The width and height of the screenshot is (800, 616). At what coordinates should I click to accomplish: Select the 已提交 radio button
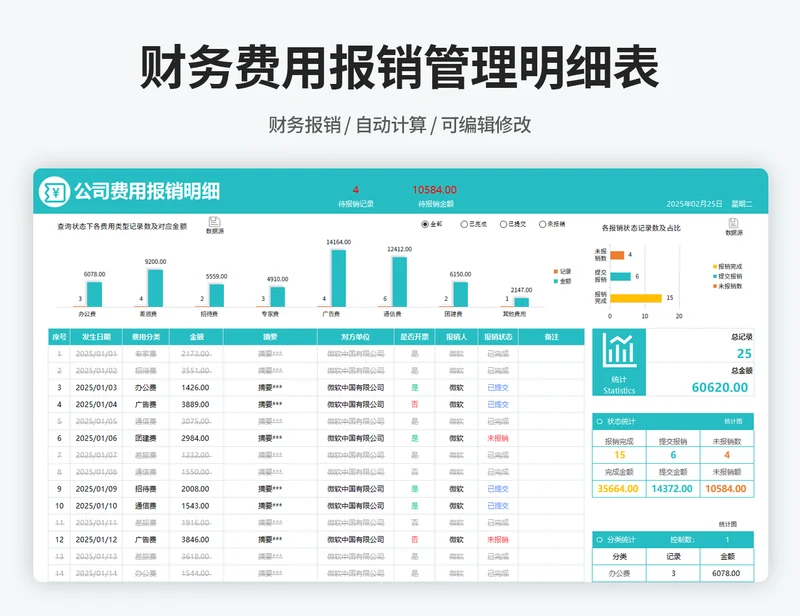(x=503, y=224)
